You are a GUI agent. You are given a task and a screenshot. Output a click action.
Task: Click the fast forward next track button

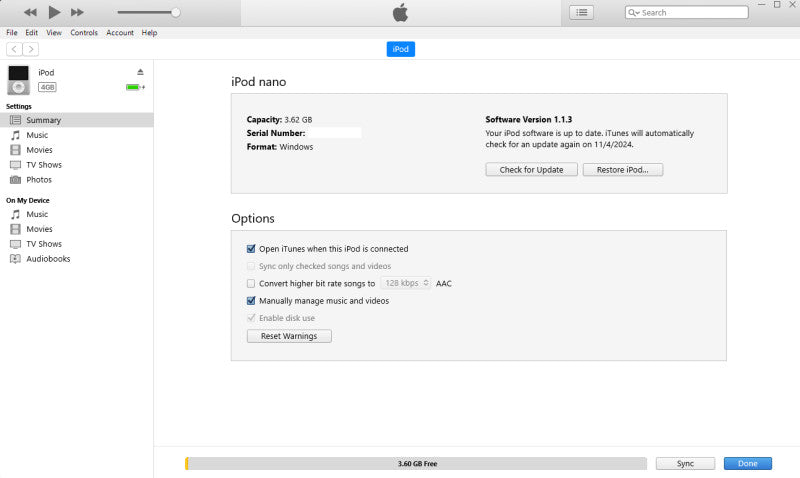(x=77, y=12)
